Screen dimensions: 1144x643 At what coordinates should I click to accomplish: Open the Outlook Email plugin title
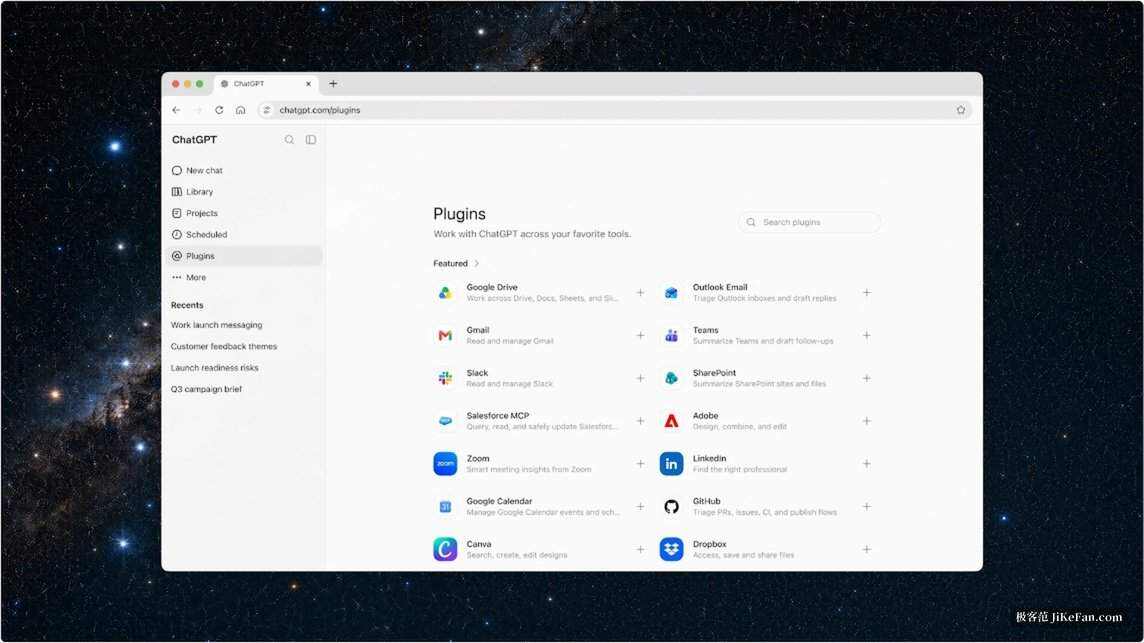click(719, 288)
